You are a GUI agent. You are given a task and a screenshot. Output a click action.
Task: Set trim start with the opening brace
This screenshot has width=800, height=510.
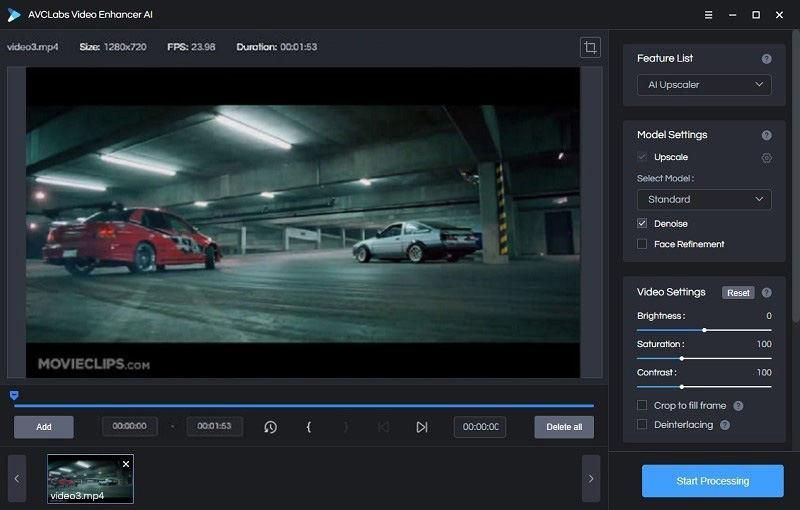coord(309,427)
